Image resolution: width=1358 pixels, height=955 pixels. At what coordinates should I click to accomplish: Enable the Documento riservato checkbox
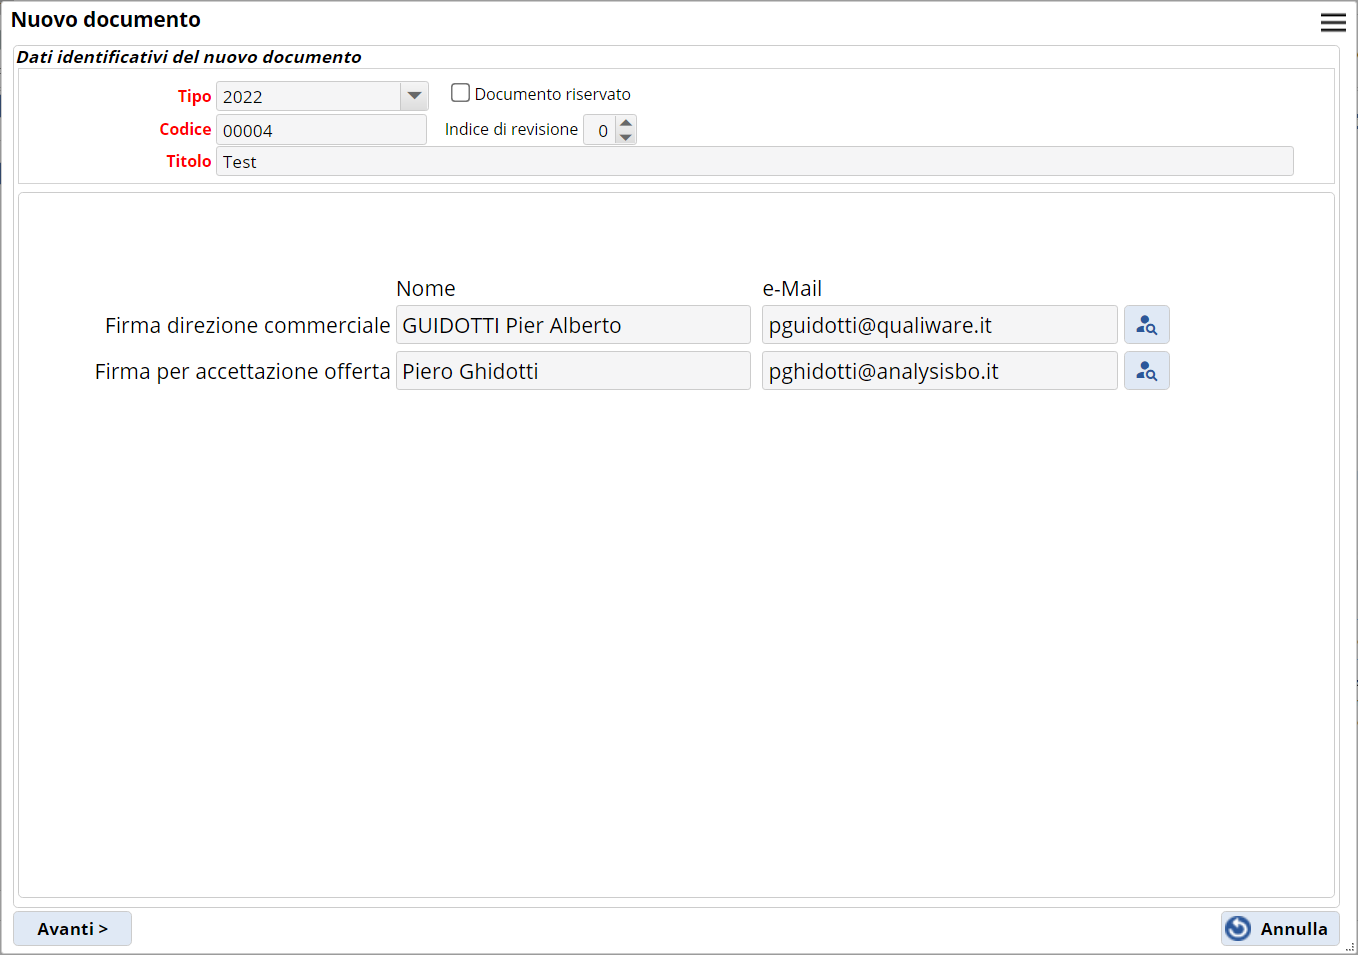(x=460, y=93)
